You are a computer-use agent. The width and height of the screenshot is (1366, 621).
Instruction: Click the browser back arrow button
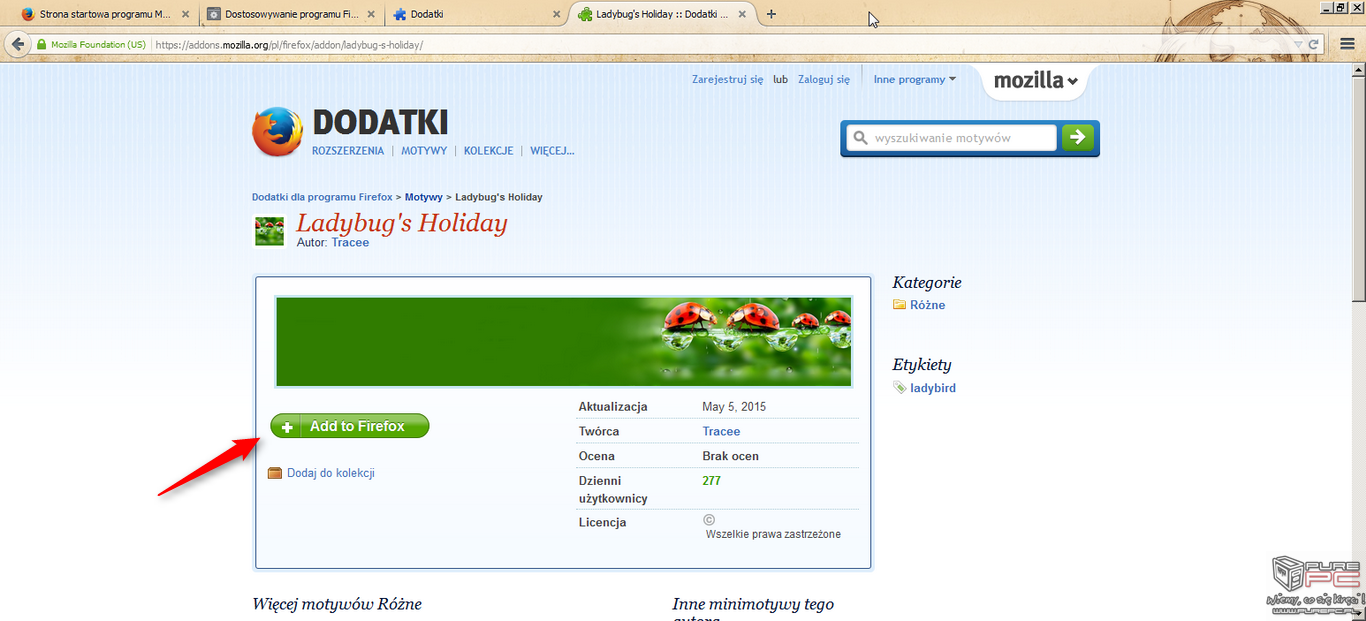click(17, 45)
